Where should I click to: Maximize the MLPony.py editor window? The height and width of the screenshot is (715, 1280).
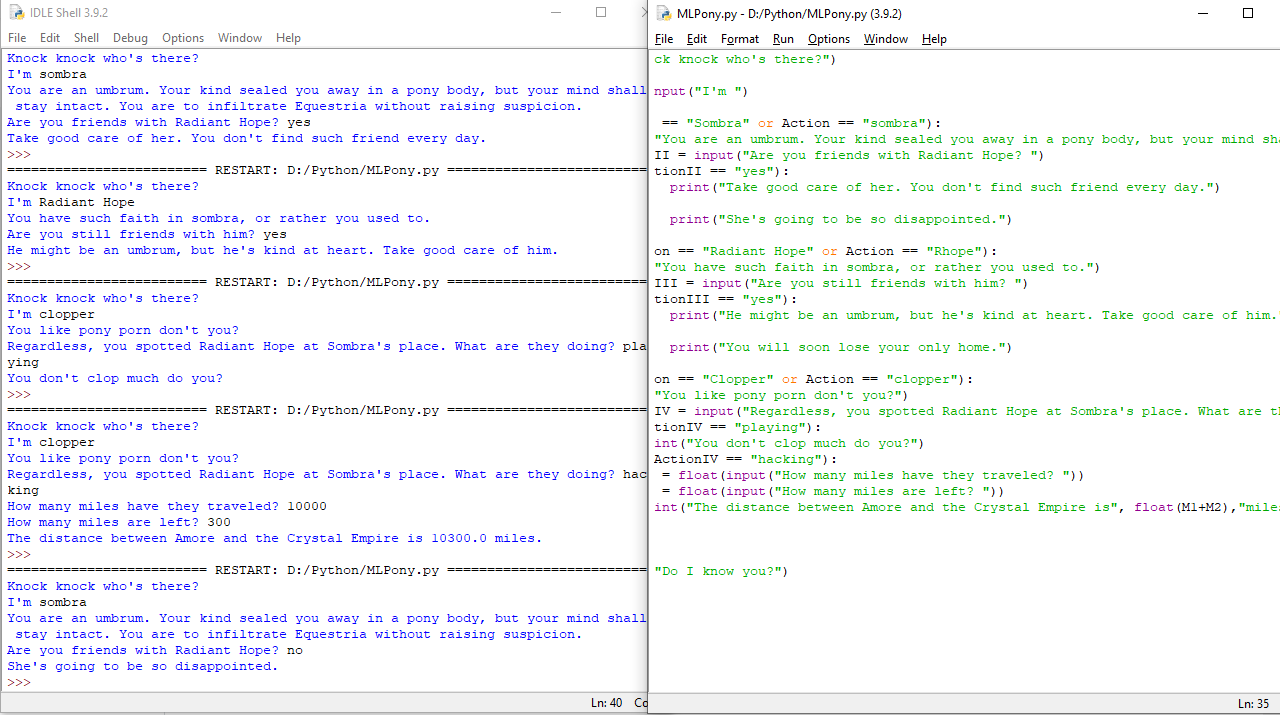[x=1247, y=13]
